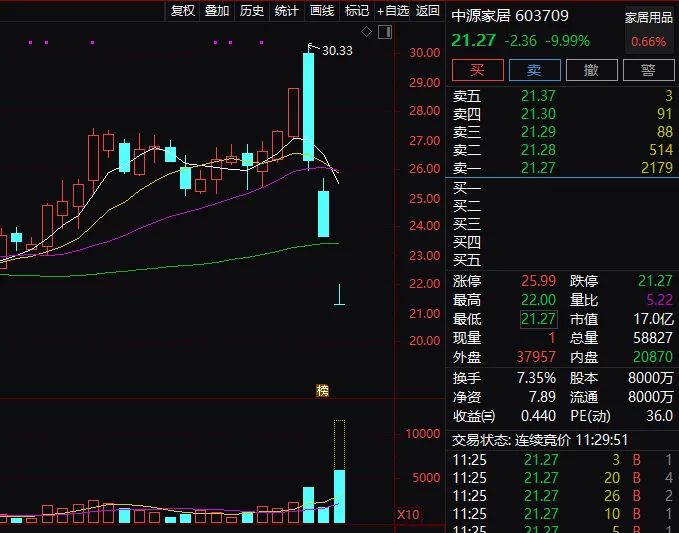
Task: Click the blue 卖 sell button
Action: (535, 70)
